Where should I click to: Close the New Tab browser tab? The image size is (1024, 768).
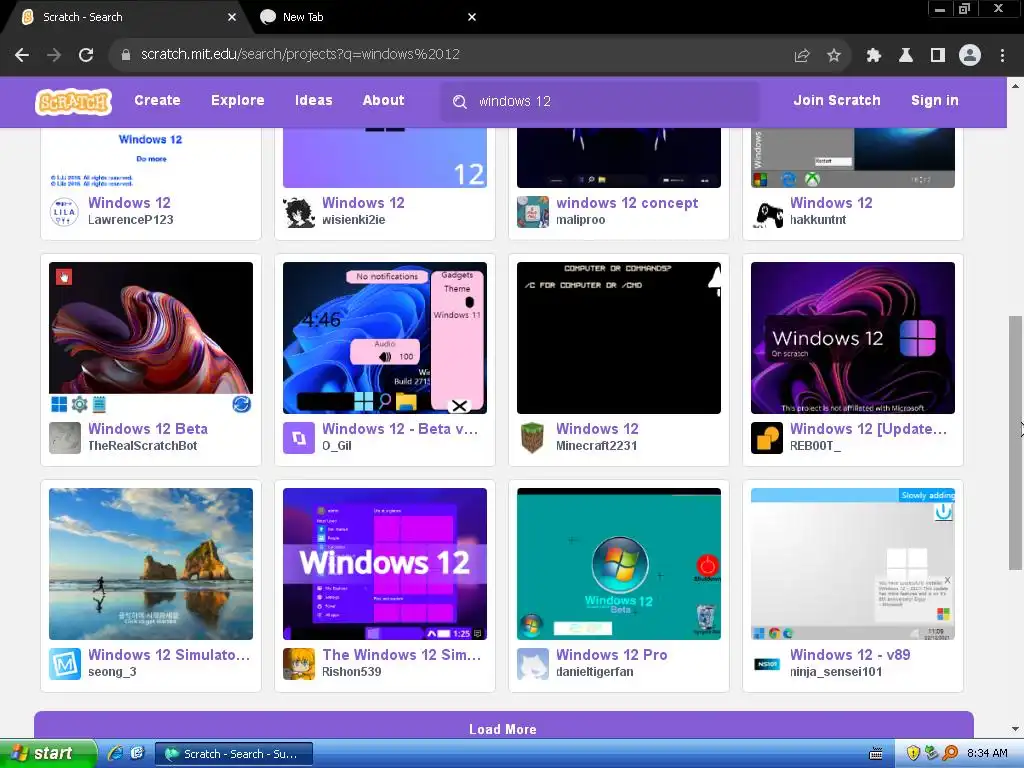(472, 17)
